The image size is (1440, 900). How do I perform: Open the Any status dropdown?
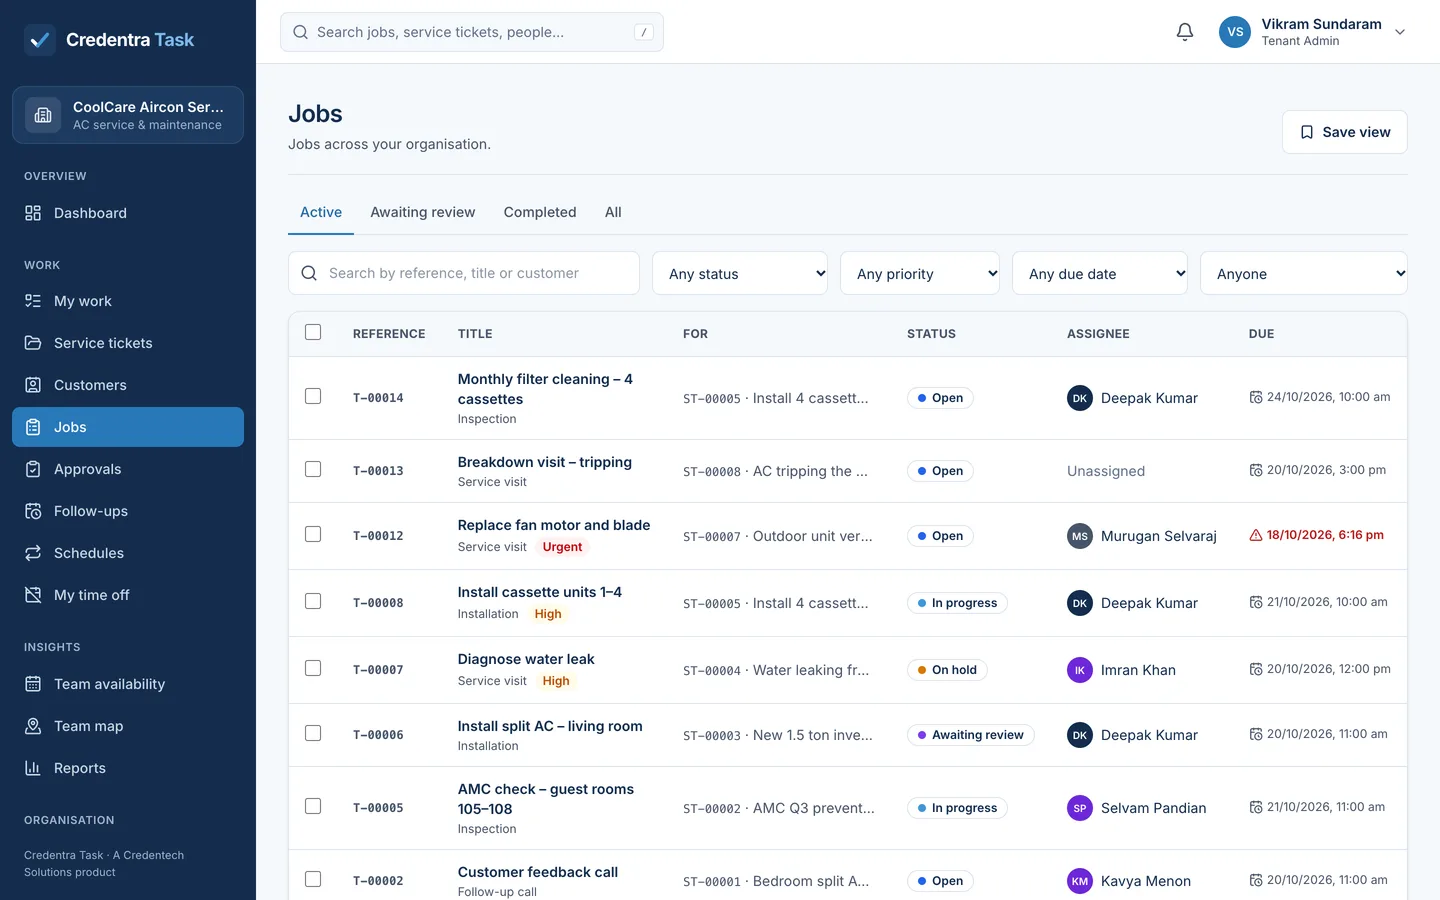(740, 273)
